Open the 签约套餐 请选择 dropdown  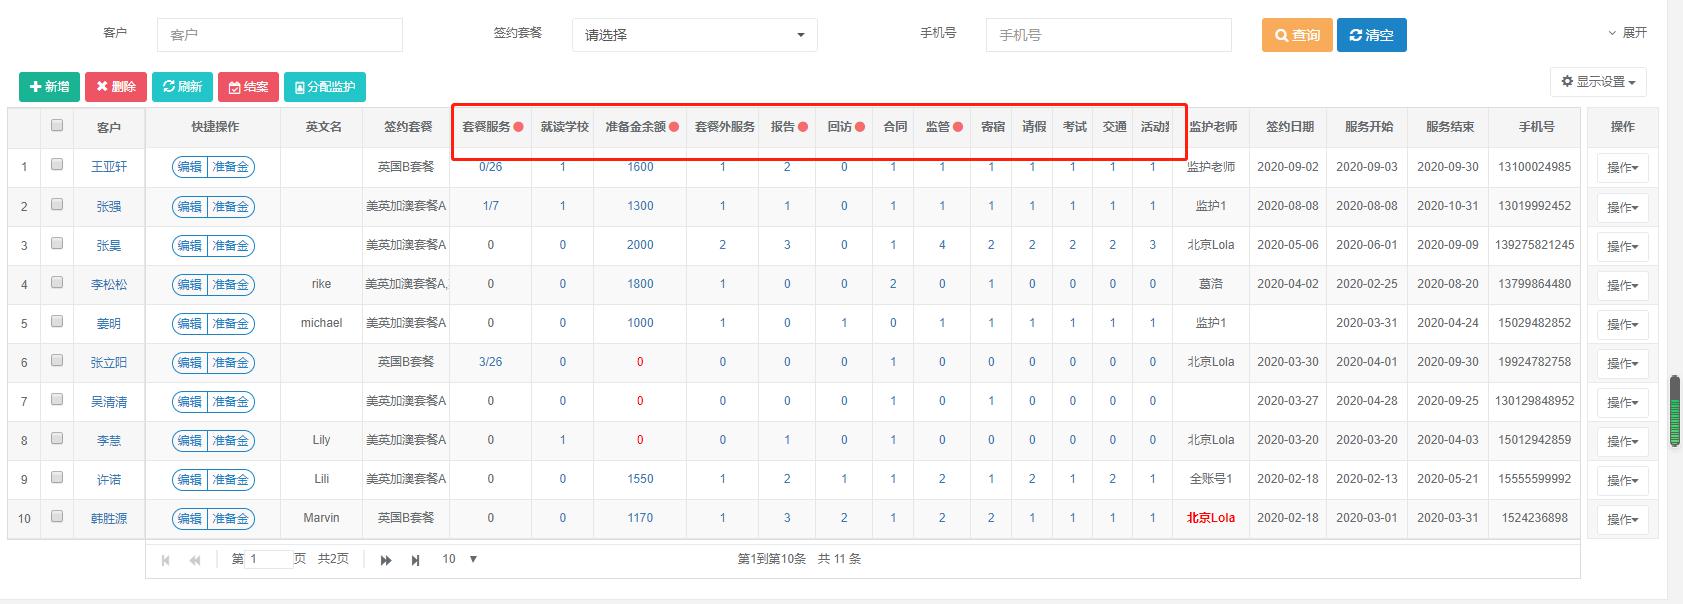[x=694, y=35]
